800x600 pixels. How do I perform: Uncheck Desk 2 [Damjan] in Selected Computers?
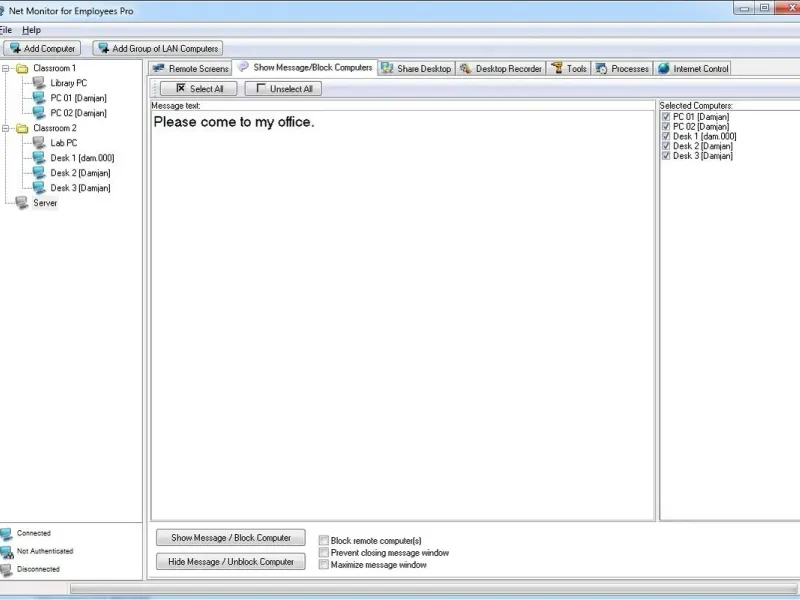(x=666, y=146)
